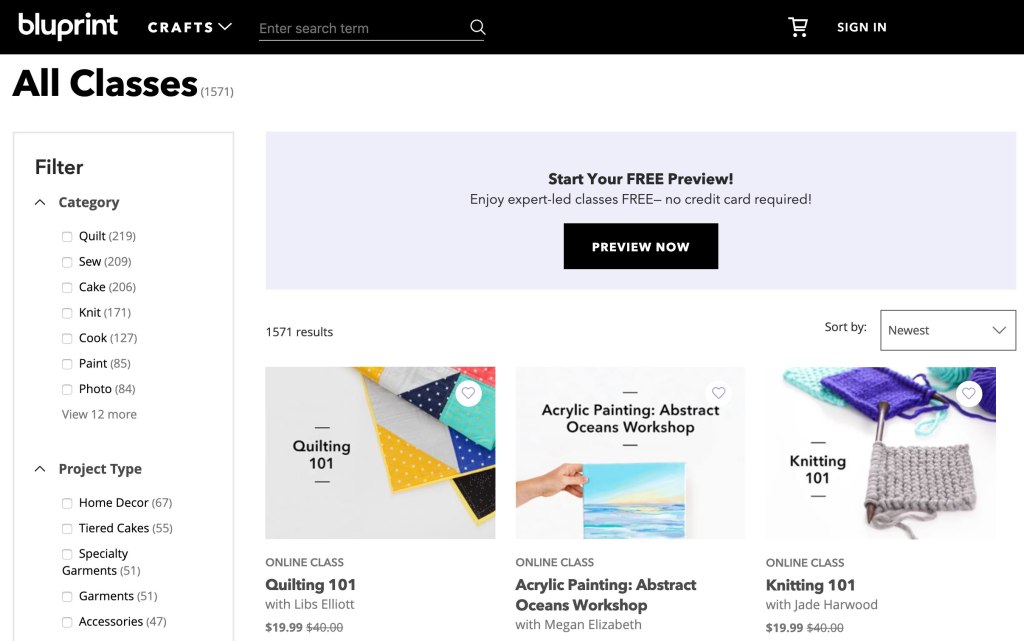
Task: Favorite the Knitting 101 class heart
Action: coord(968,393)
